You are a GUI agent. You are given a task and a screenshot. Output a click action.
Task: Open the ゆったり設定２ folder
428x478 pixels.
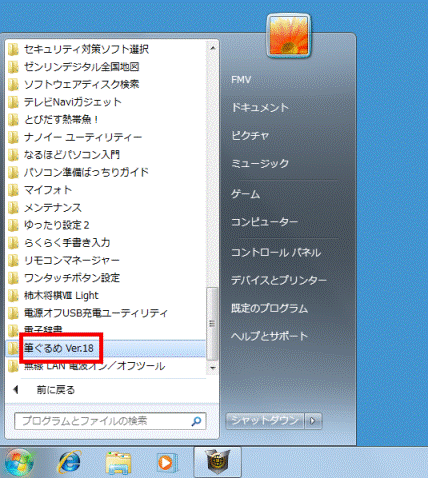[106, 225]
